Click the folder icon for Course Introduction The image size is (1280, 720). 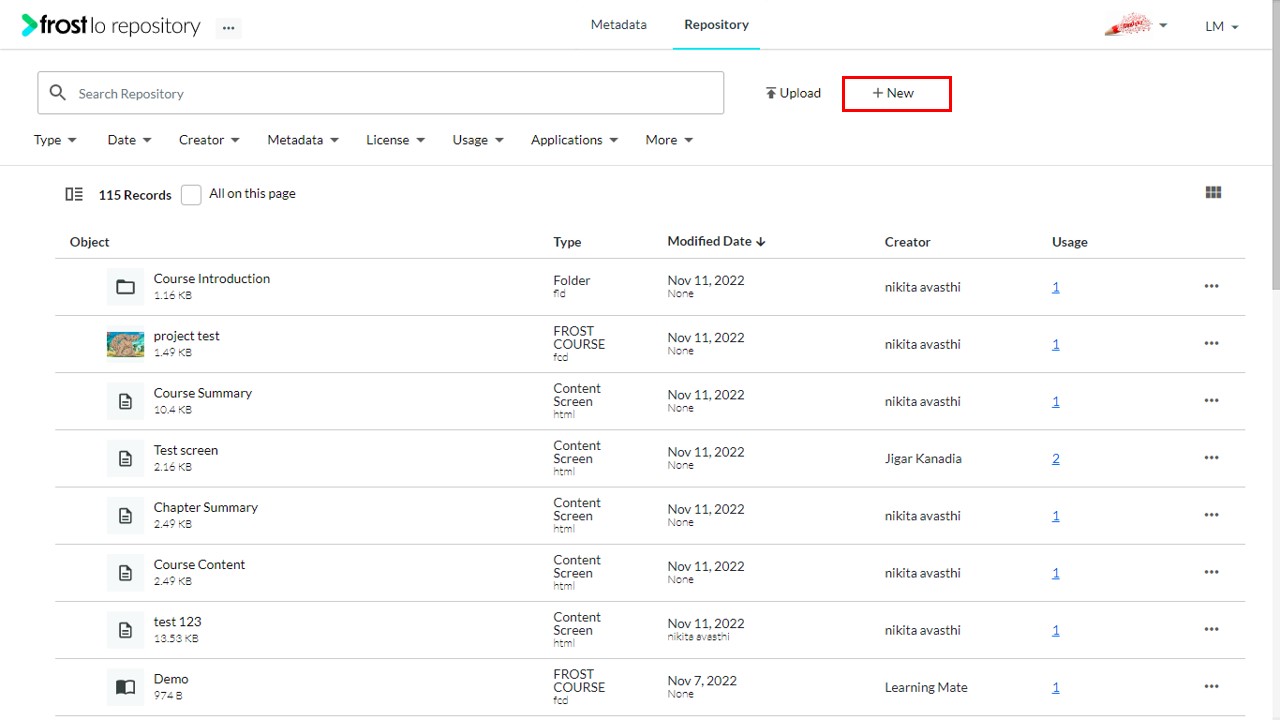point(125,287)
